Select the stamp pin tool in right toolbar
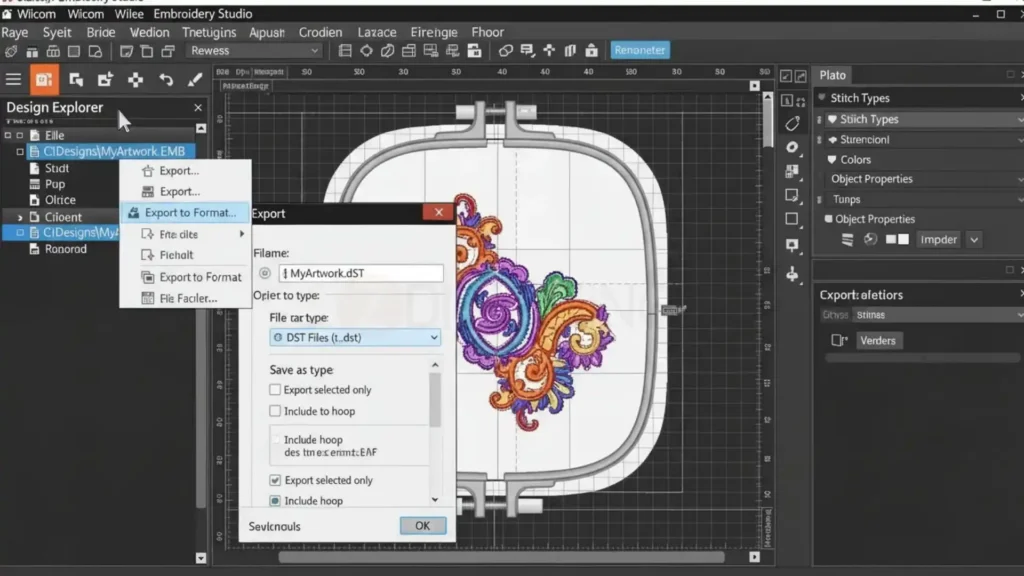The width and height of the screenshot is (1024, 576). click(792, 246)
